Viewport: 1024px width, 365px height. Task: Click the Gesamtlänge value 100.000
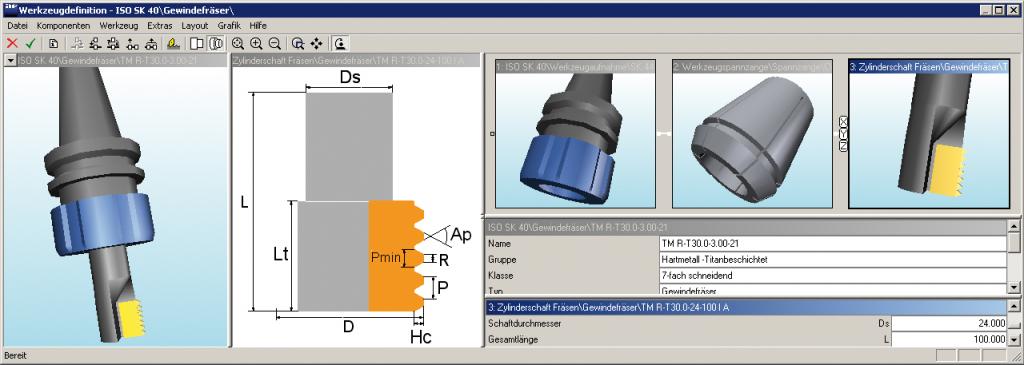pyautogui.click(x=949, y=340)
